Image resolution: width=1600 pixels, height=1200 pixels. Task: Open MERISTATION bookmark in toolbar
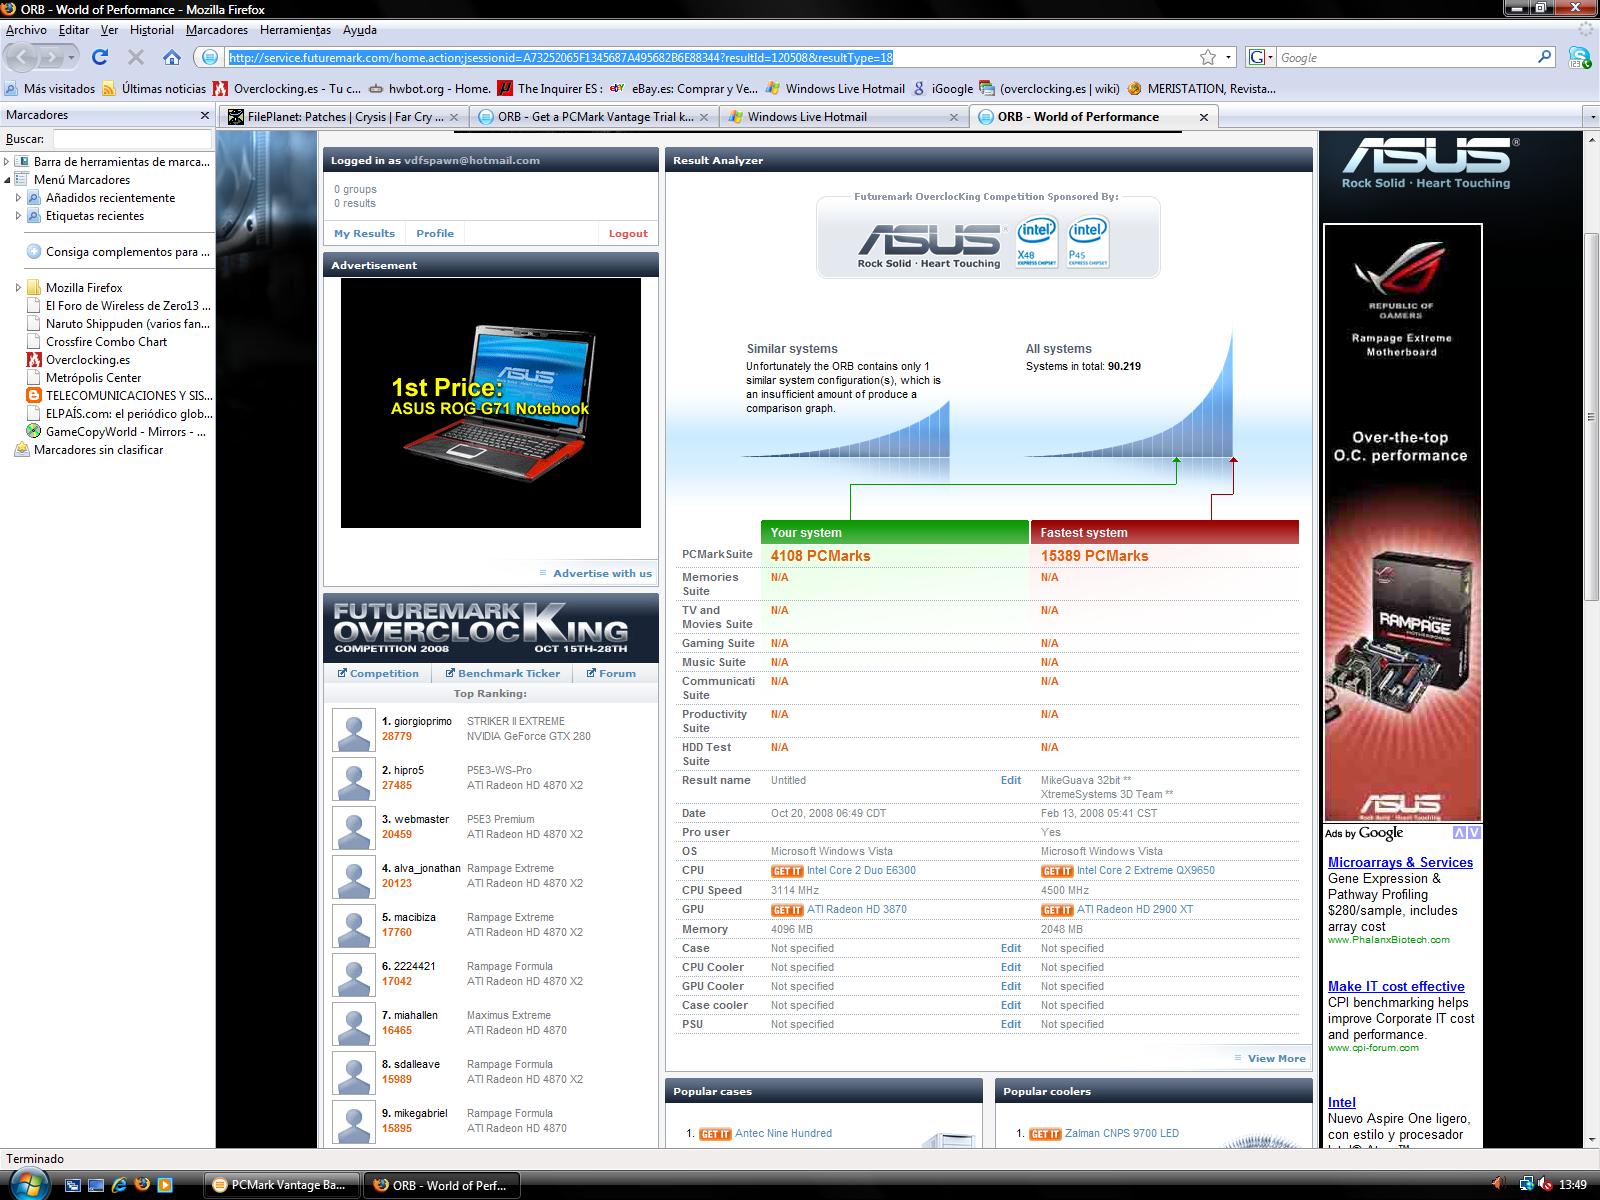click(1201, 88)
